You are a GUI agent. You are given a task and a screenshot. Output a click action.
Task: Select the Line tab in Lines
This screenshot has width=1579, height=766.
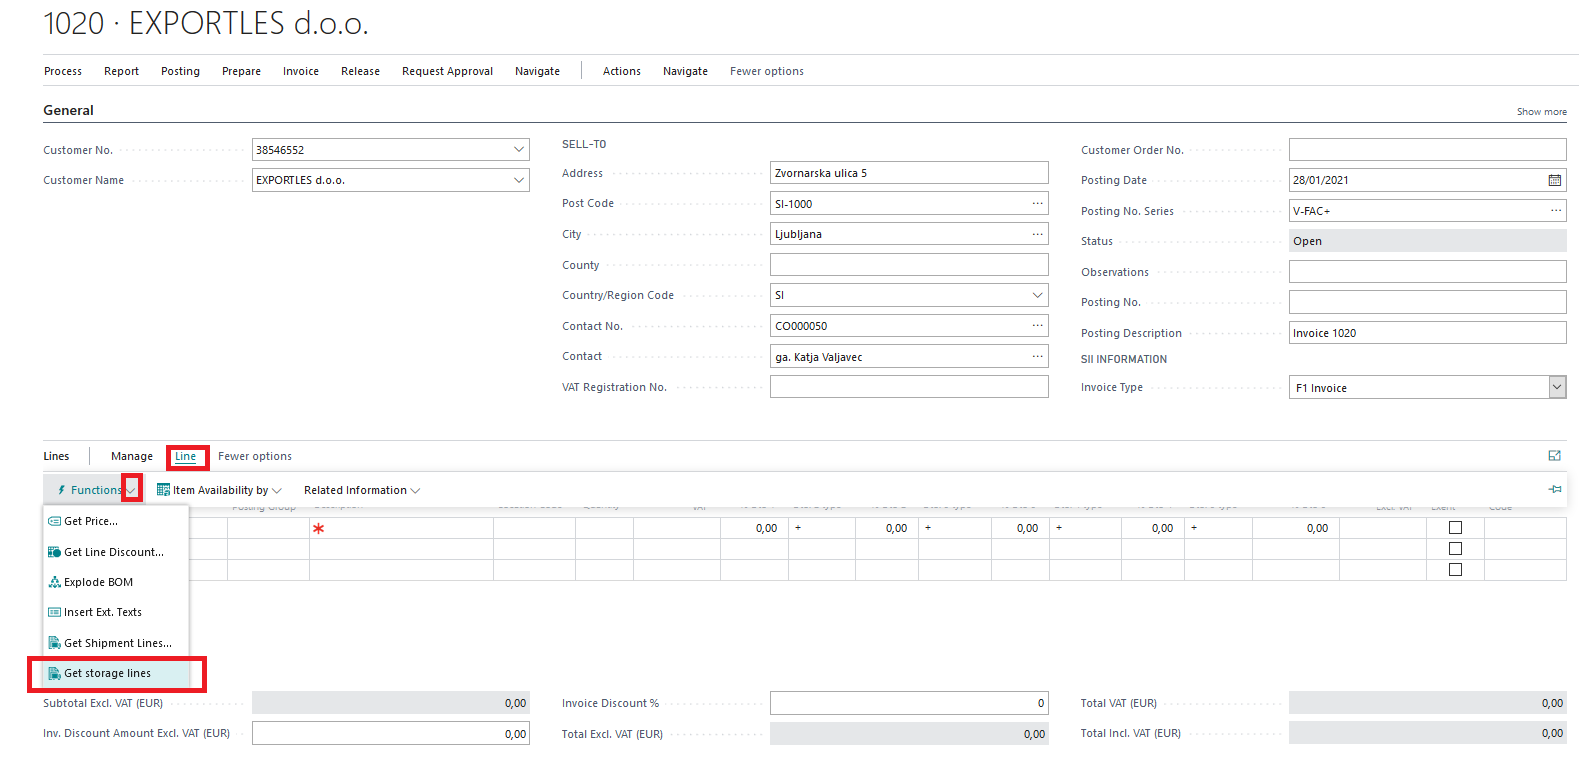tap(186, 456)
